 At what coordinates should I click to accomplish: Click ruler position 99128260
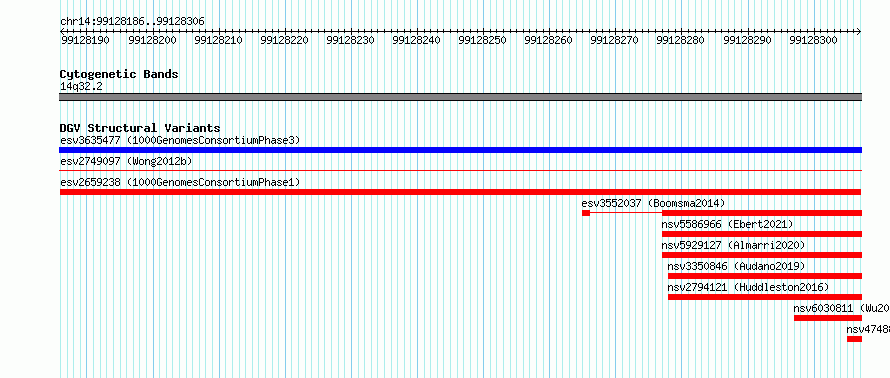click(x=548, y=40)
